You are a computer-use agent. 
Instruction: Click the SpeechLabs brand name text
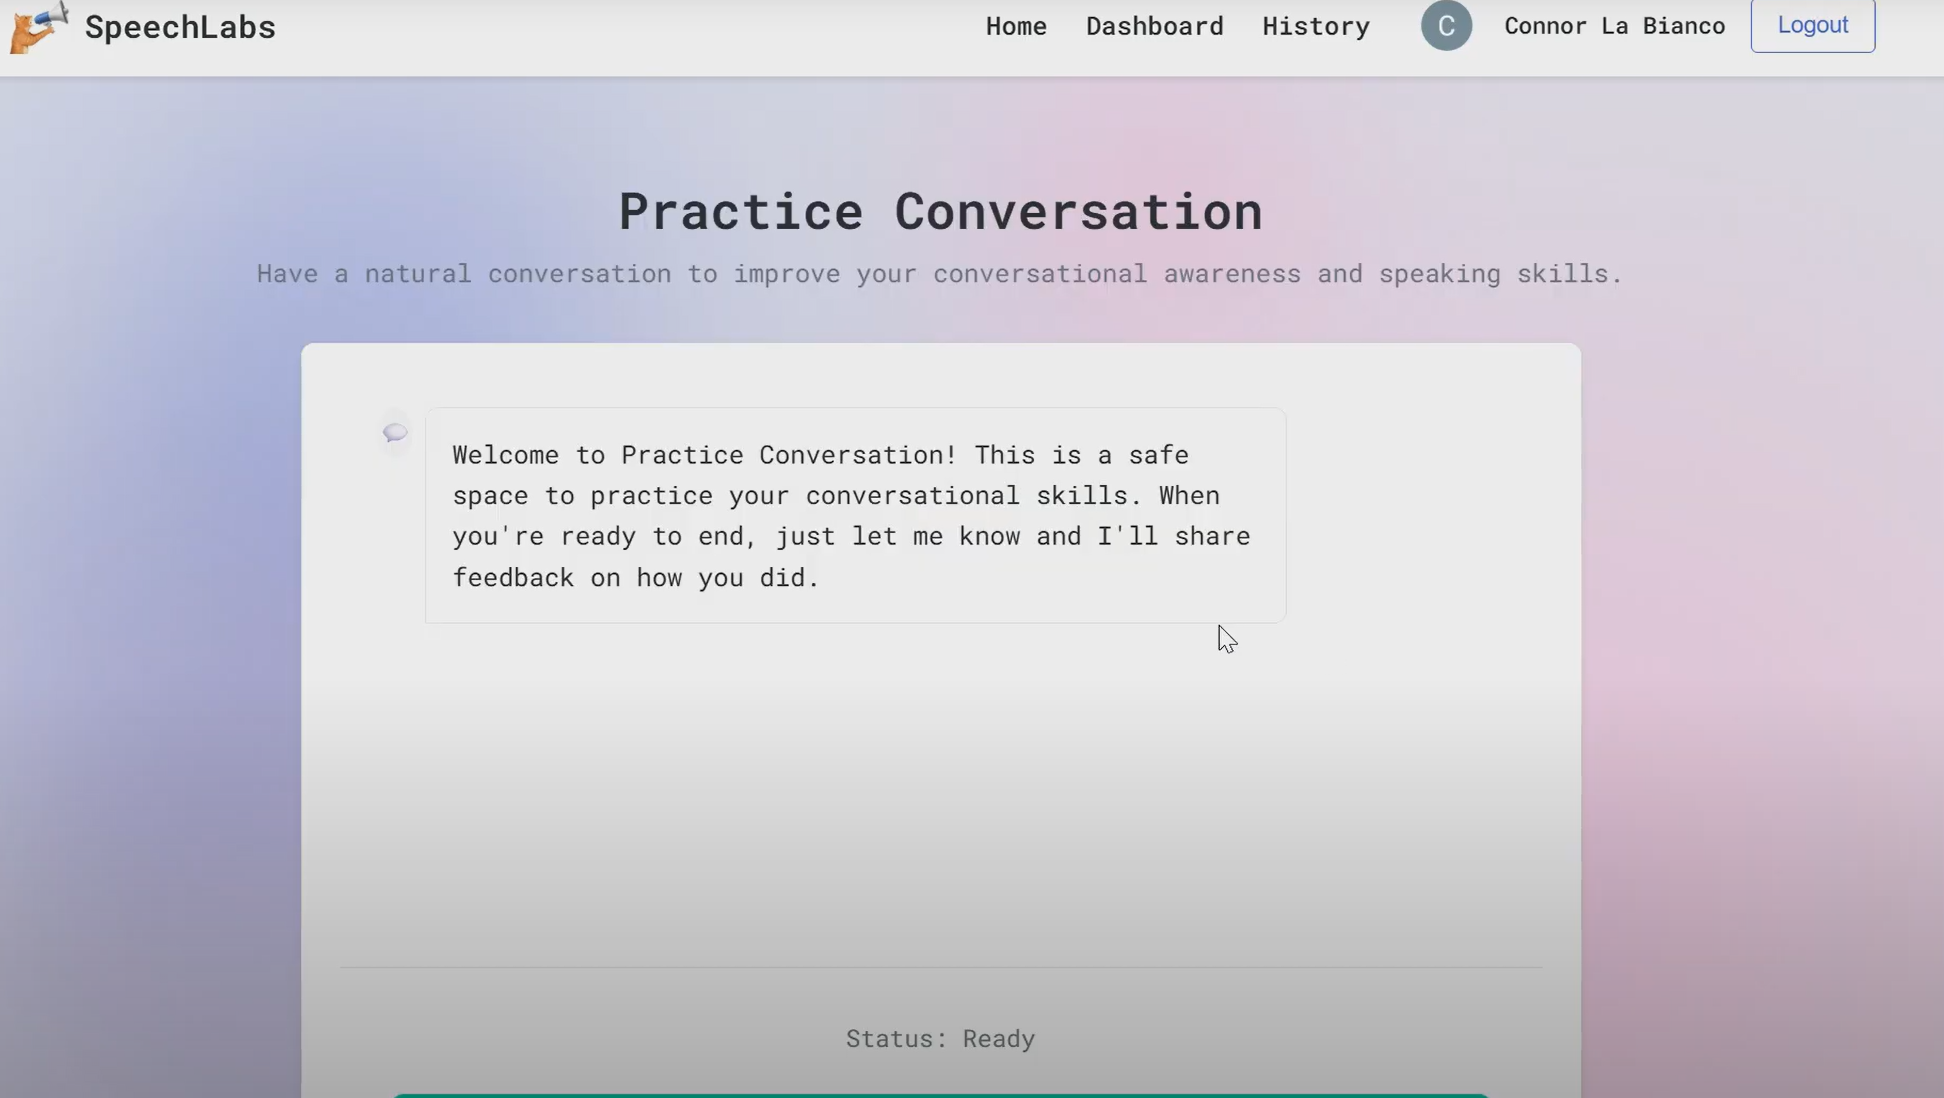[x=180, y=27]
